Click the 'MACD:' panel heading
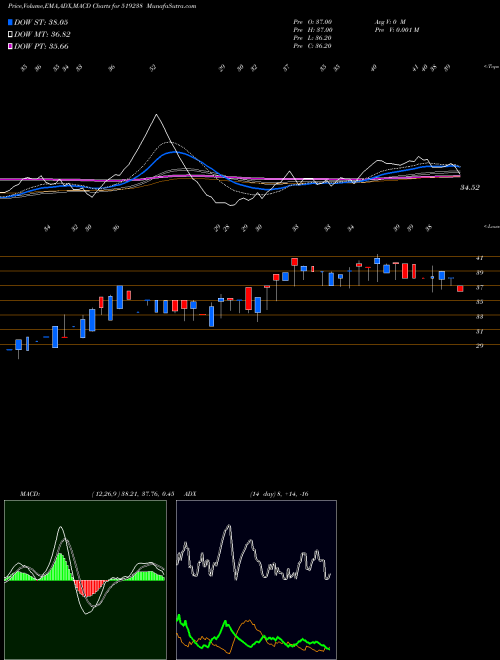The height and width of the screenshot is (660, 500). click(30, 494)
